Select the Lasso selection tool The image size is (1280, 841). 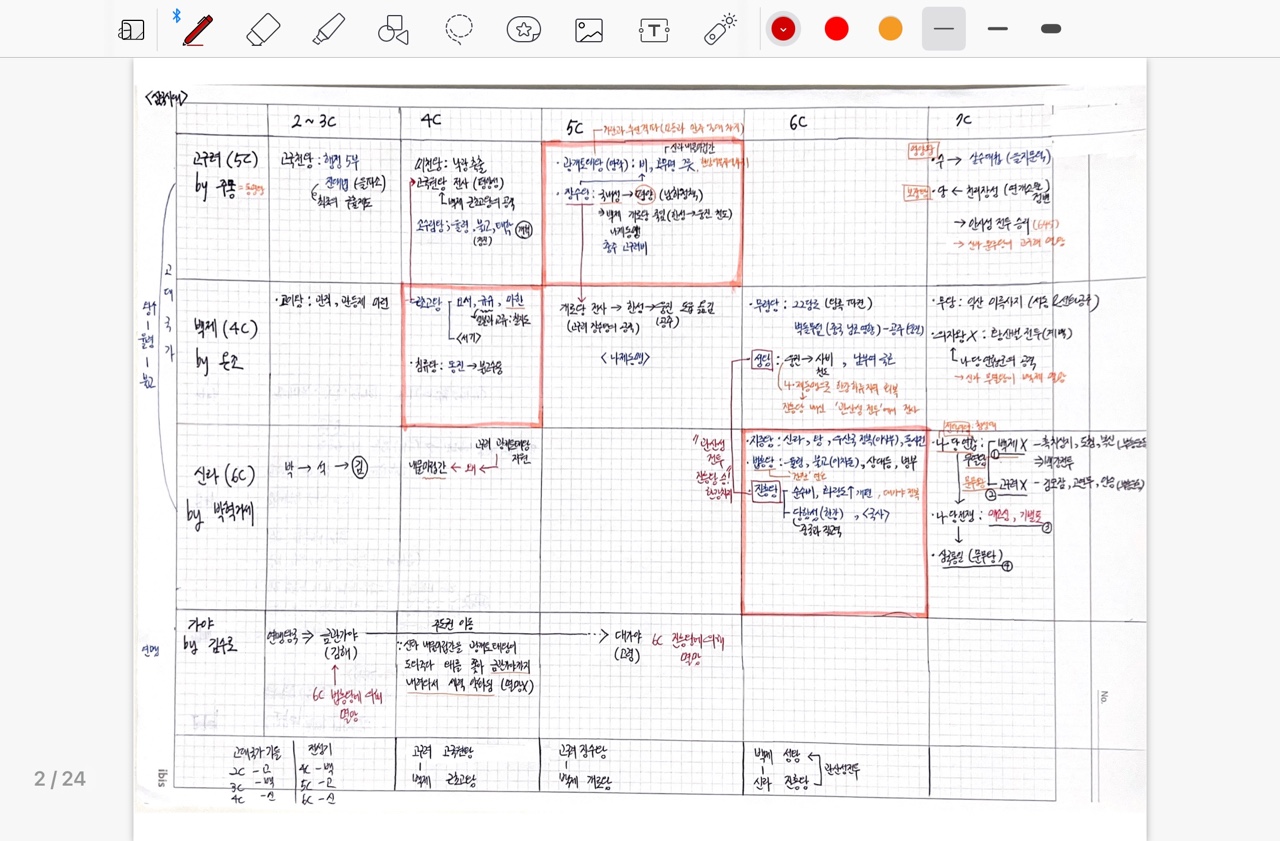point(459,29)
